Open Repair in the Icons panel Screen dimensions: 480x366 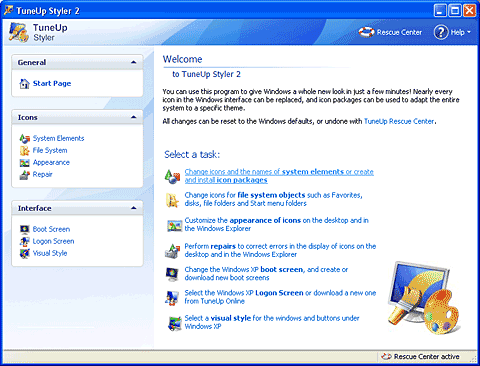[x=42, y=174]
